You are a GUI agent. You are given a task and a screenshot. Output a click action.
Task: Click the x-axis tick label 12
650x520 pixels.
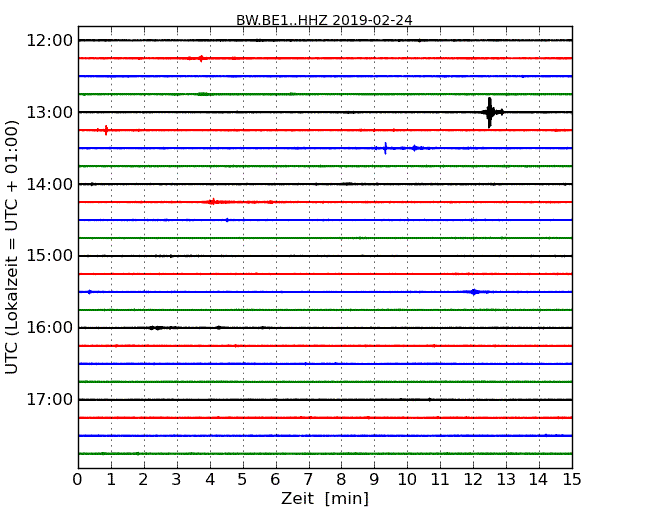coord(473,480)
